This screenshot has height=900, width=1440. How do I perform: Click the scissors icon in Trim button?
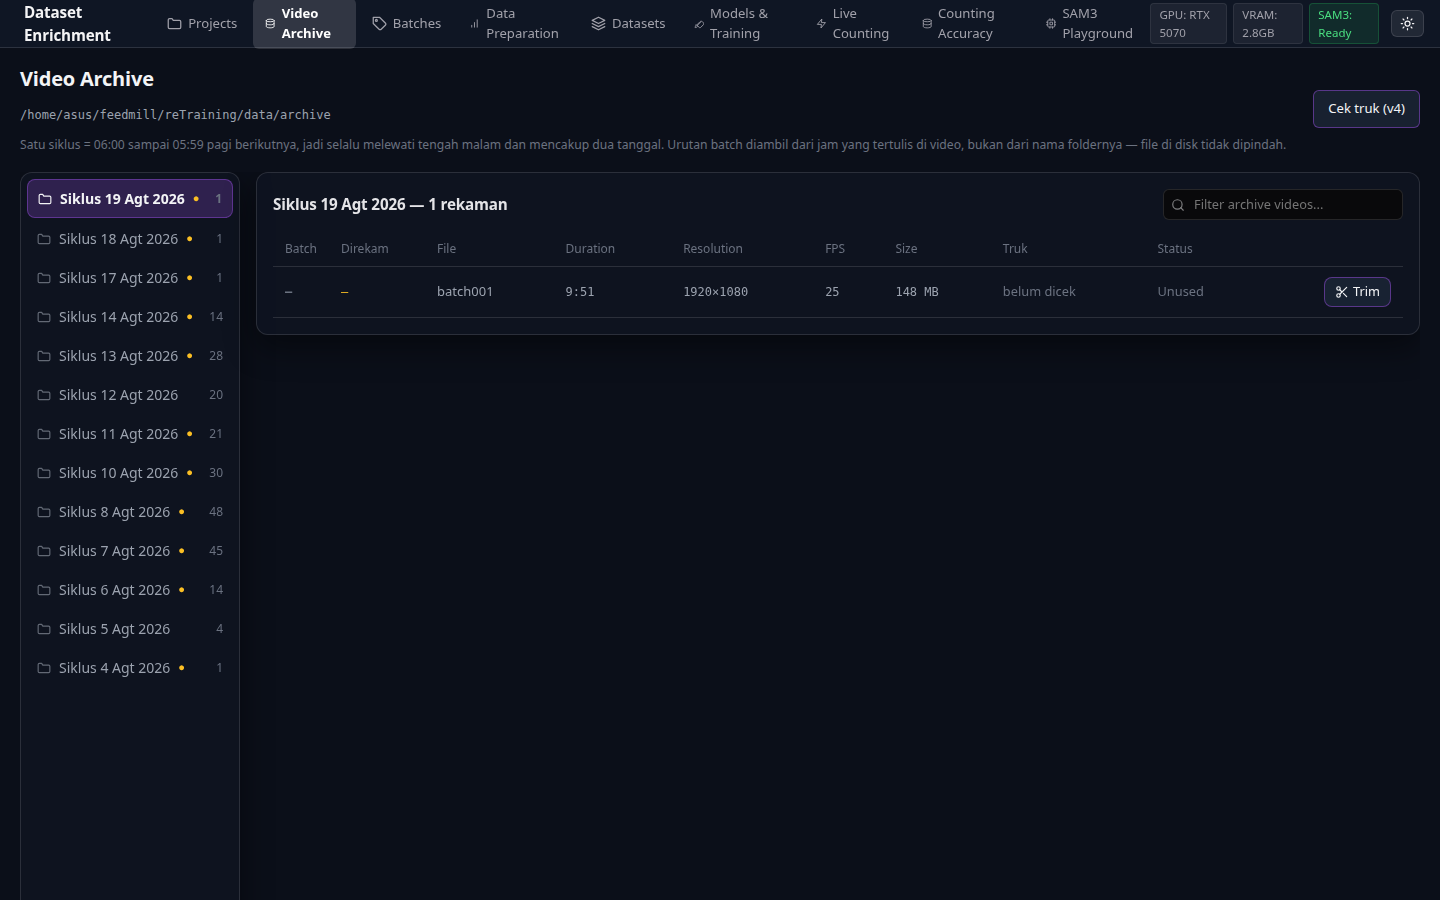(1341, 292)
